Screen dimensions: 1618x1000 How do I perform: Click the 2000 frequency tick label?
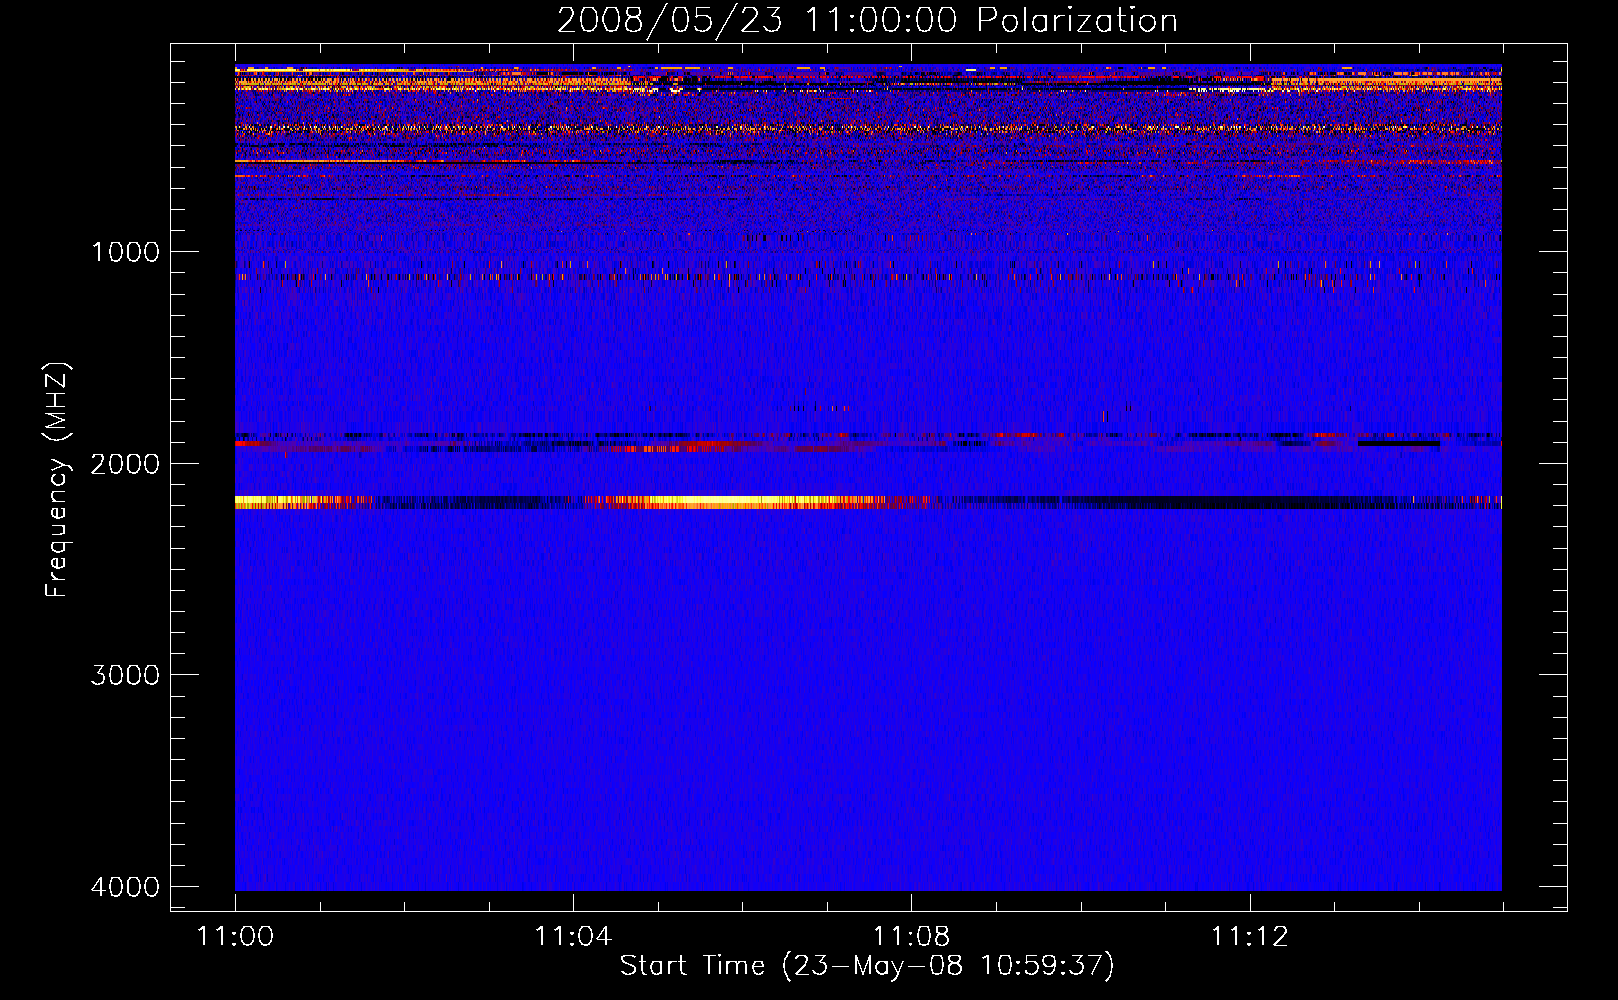[125, 463]
